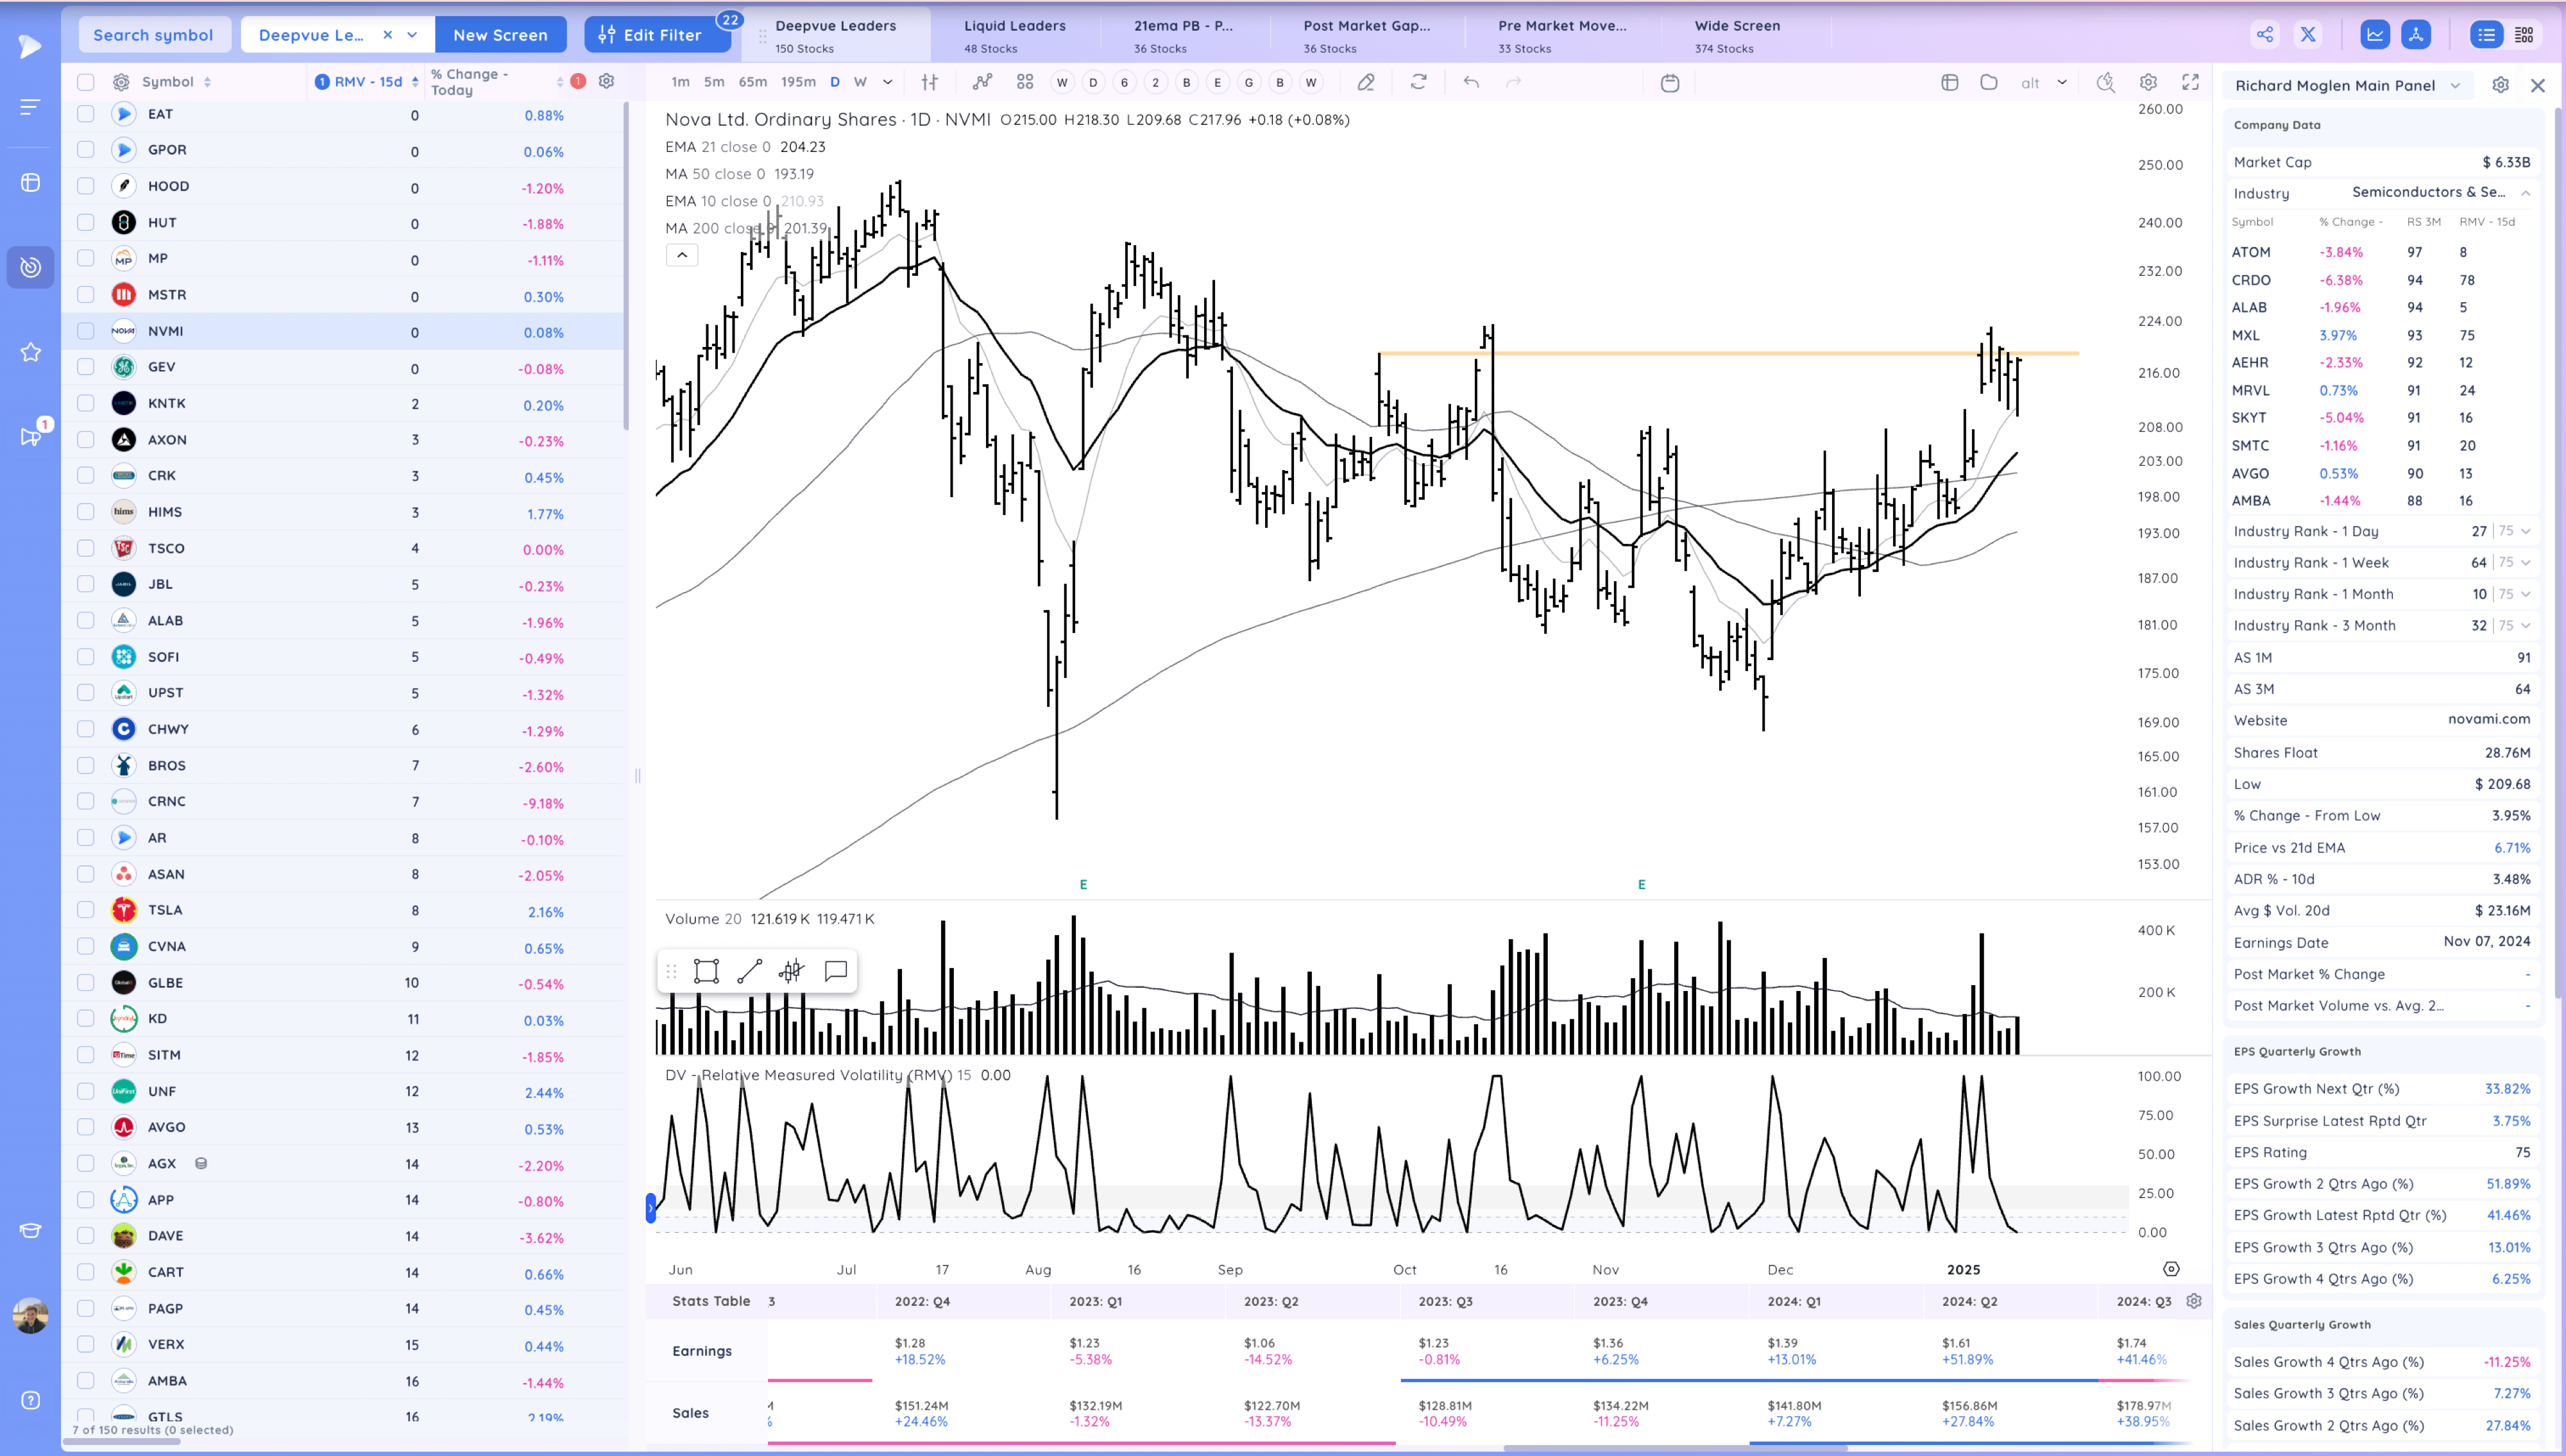
Task: Switch to Pre Market Move tab
Action: click(1562, 36)
